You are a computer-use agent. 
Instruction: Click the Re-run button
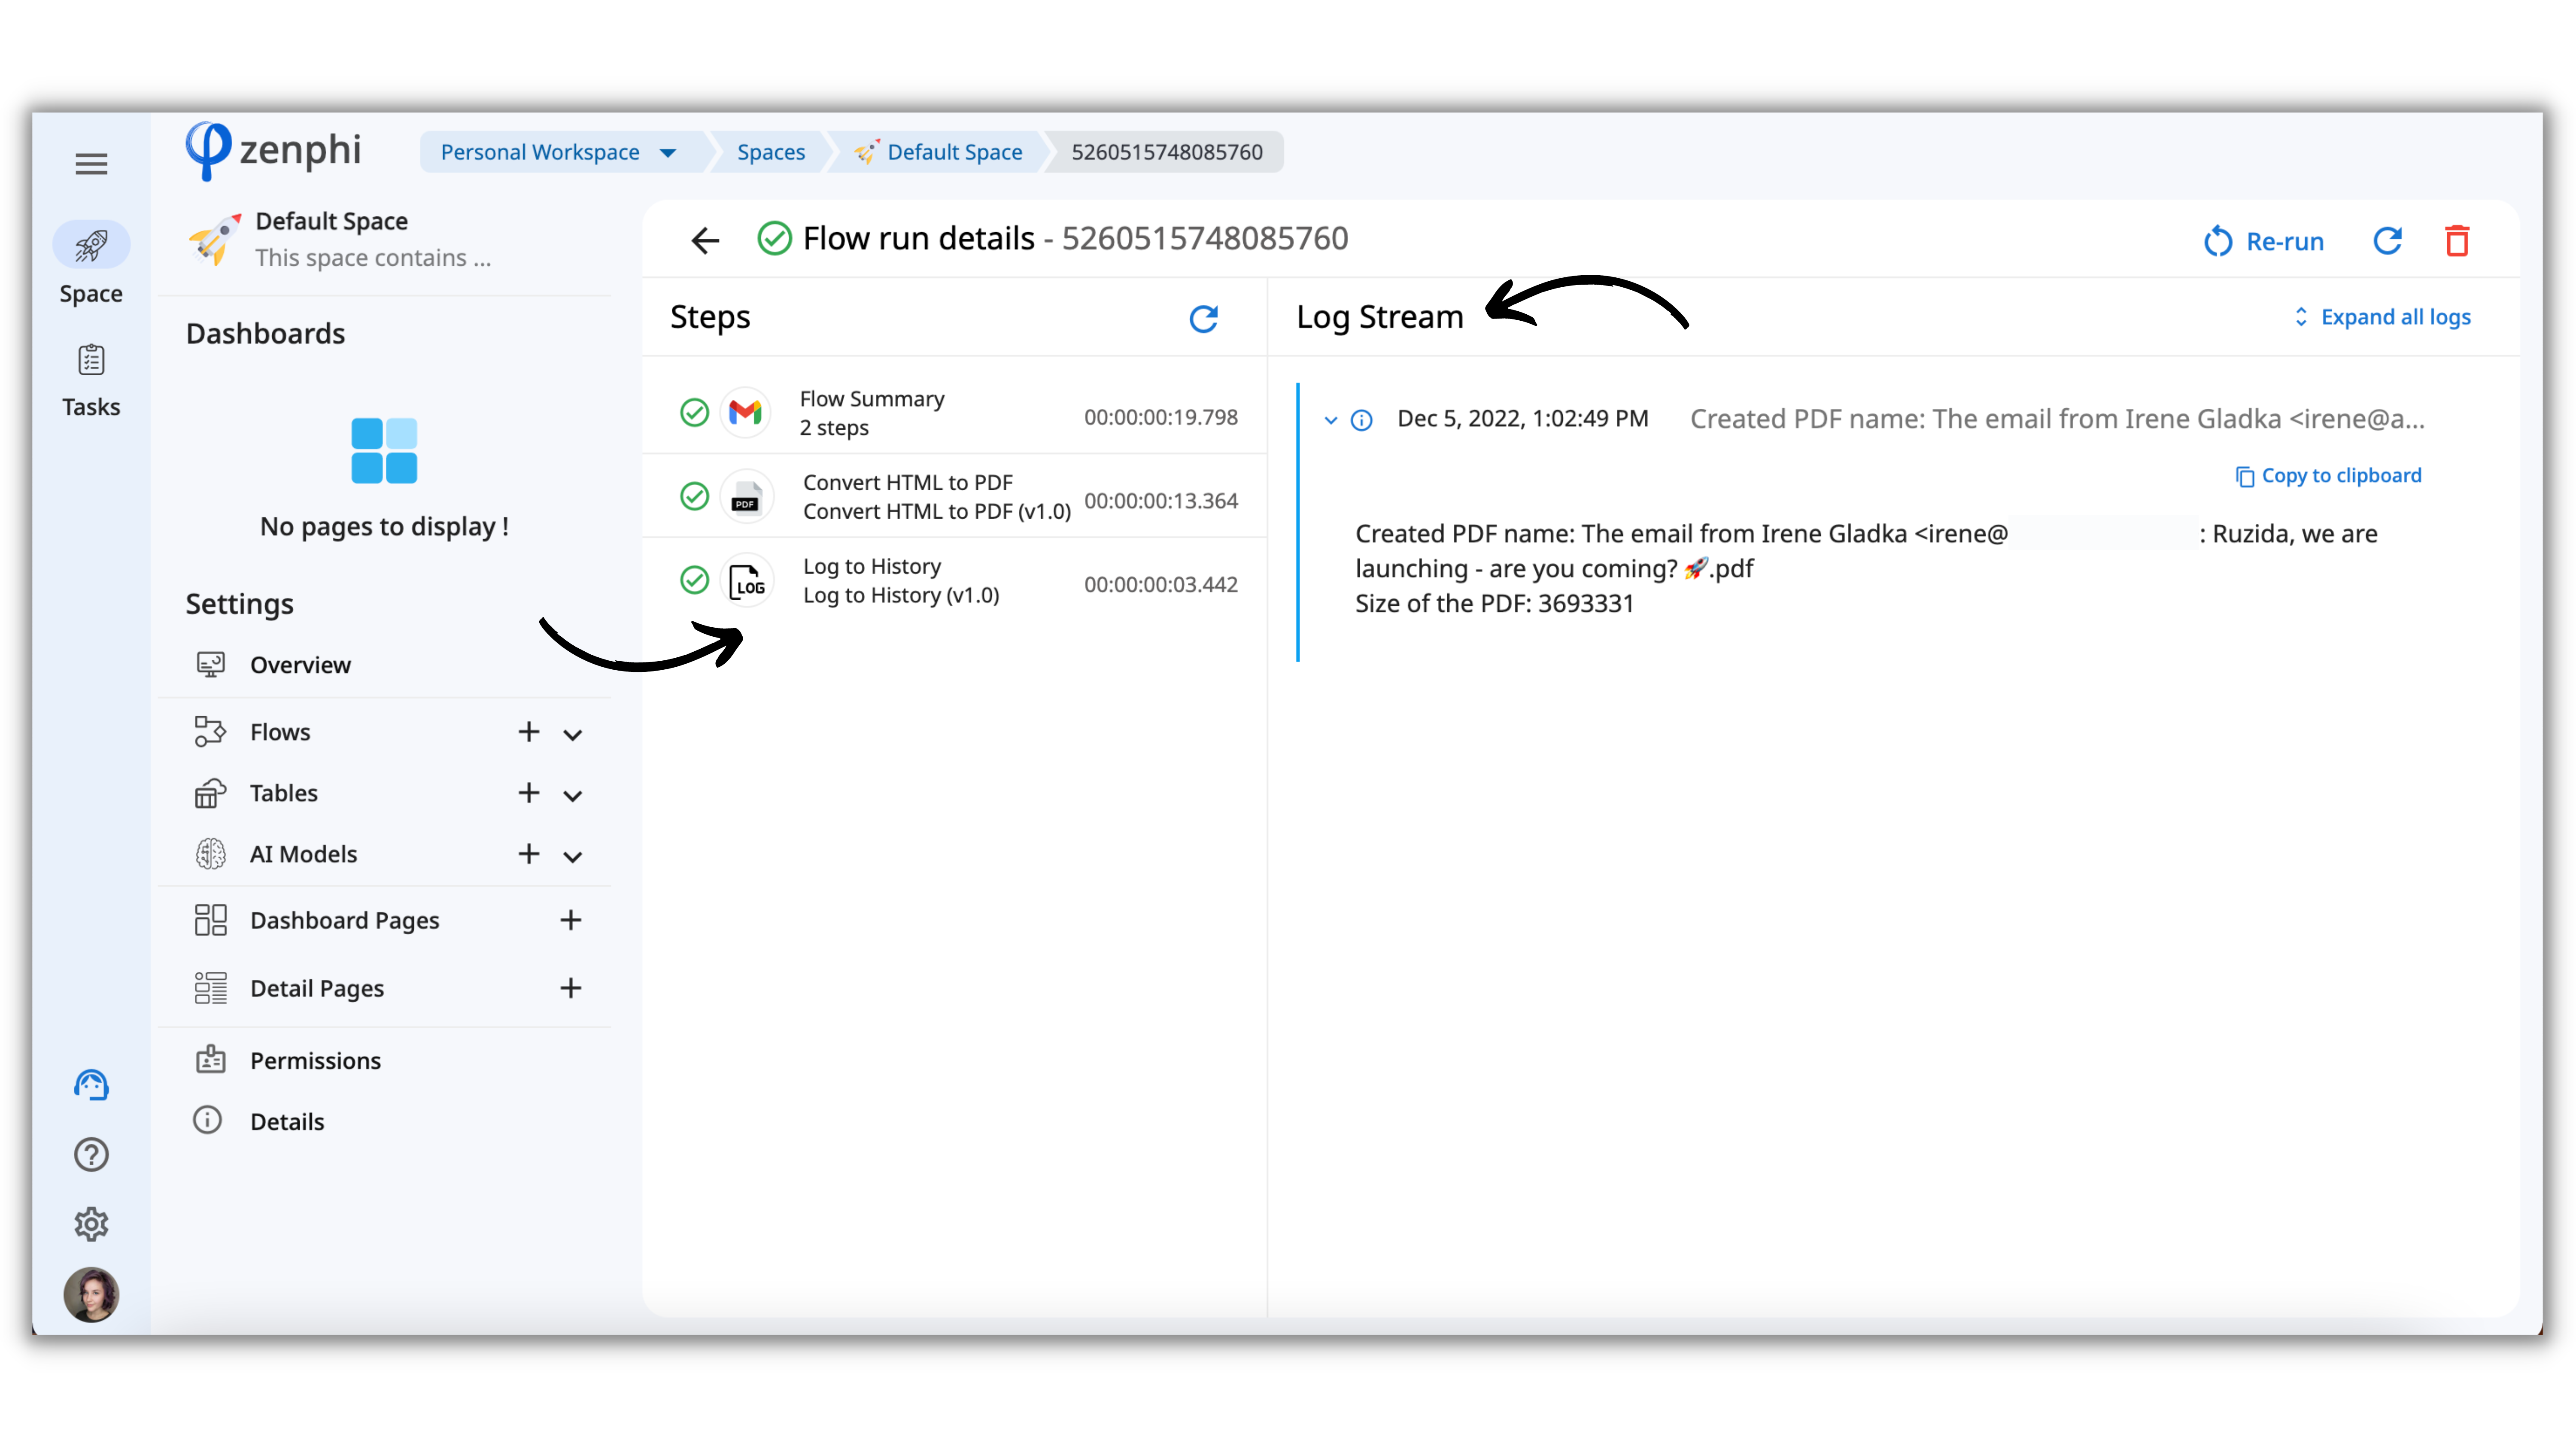(x=2264, y=241)
